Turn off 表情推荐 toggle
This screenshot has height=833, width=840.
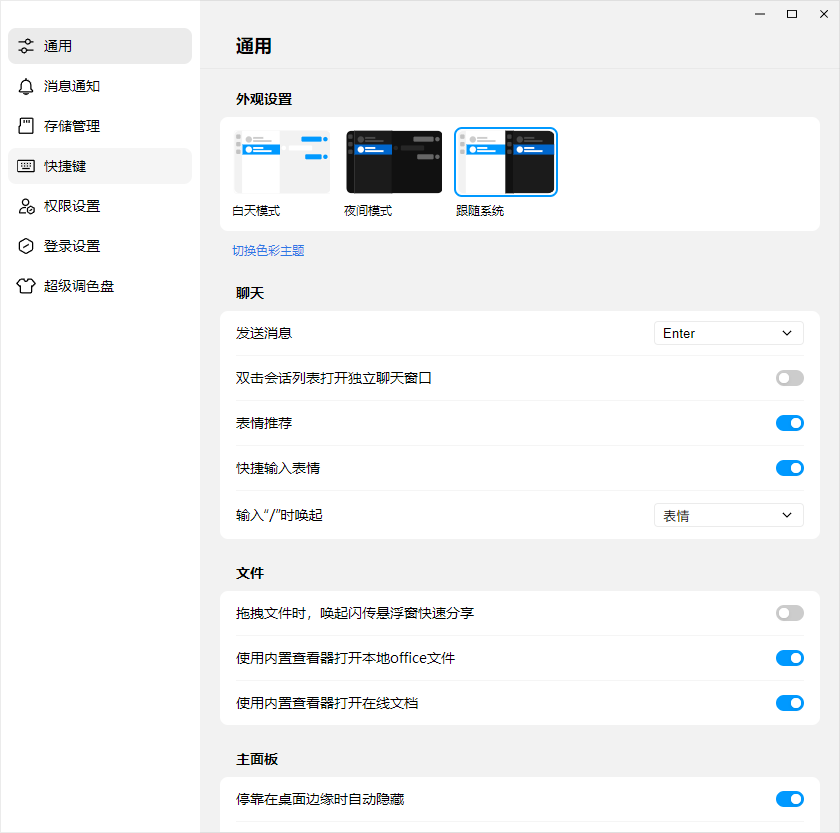[x=790, y=423]
